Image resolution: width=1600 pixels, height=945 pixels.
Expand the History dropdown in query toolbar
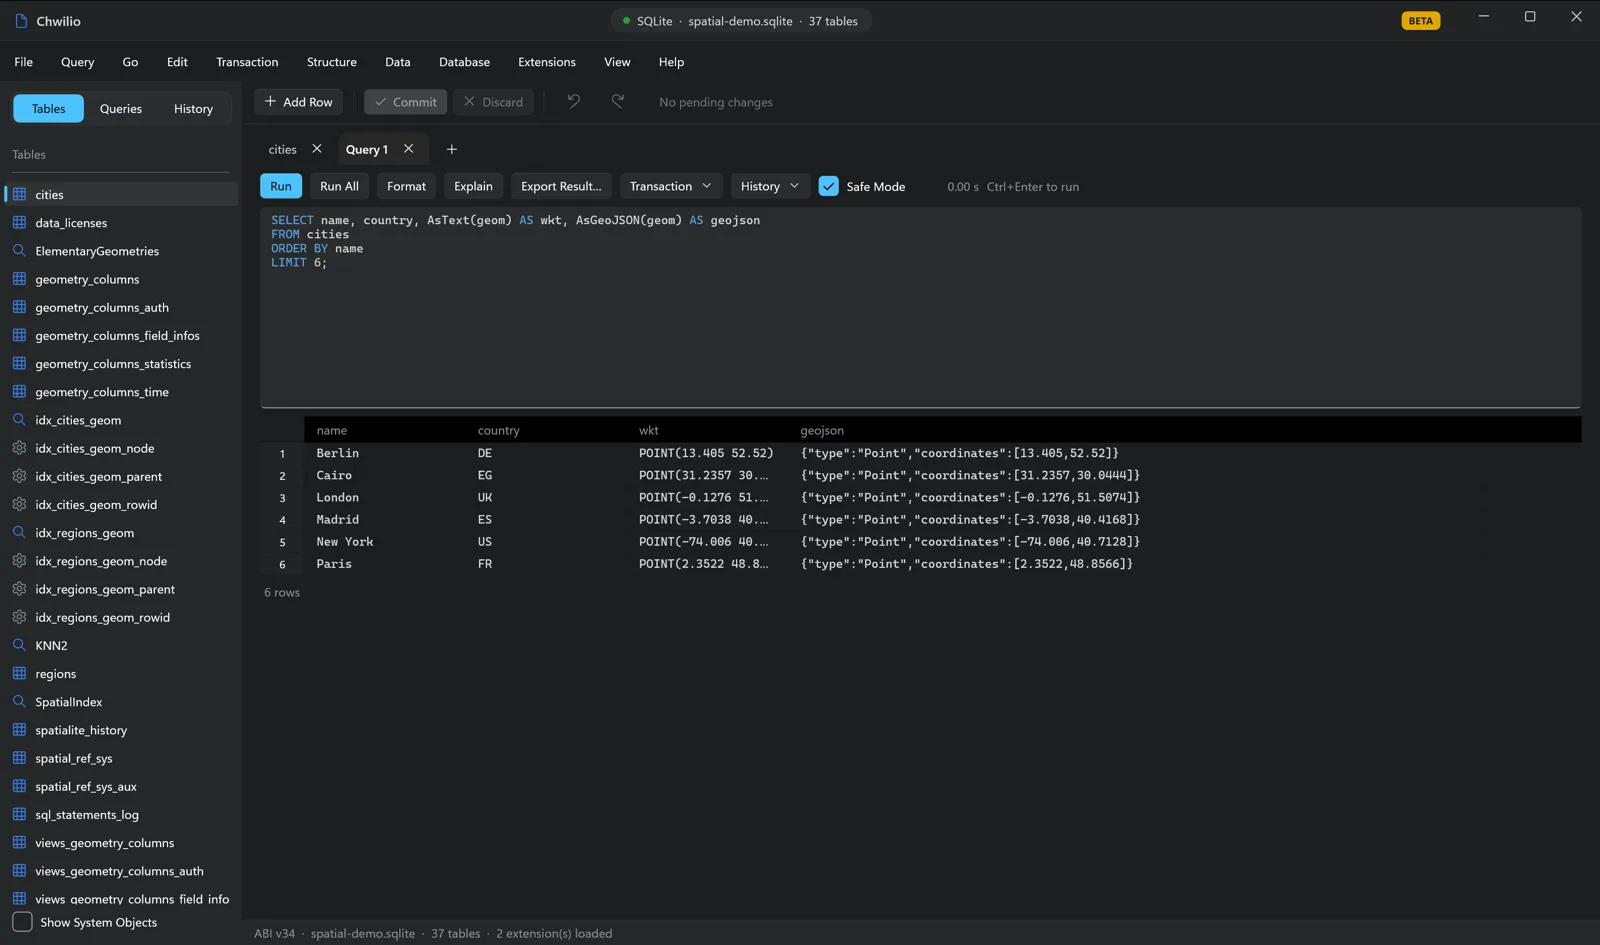coord(769,186)
